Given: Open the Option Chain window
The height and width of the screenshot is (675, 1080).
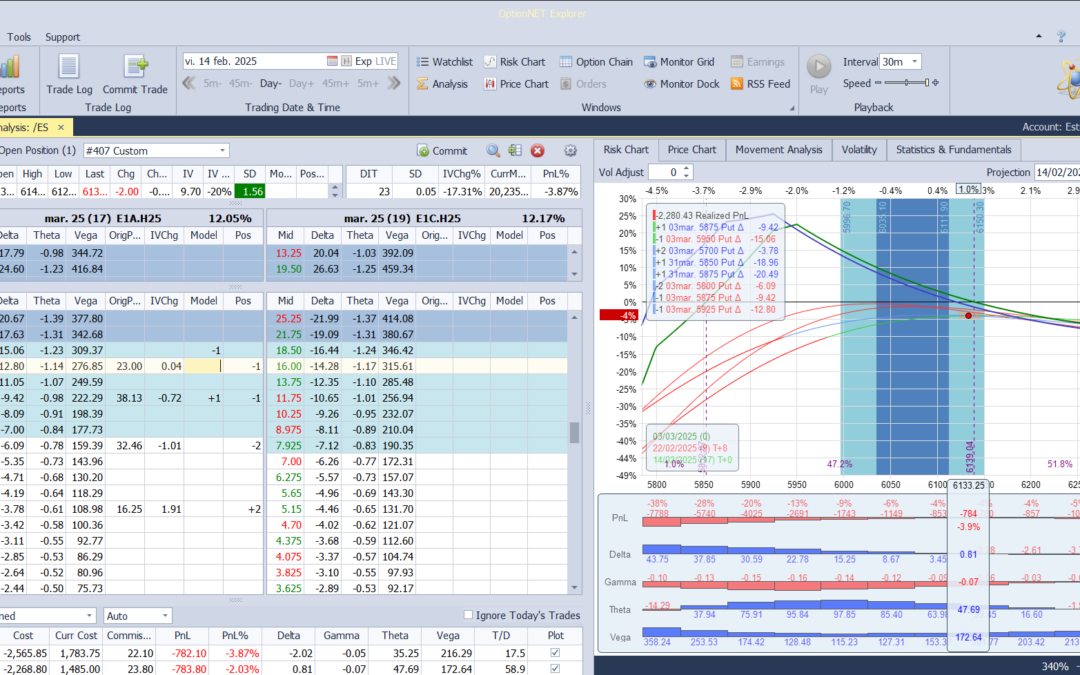Looking at the screenshot, I should 596,62.
